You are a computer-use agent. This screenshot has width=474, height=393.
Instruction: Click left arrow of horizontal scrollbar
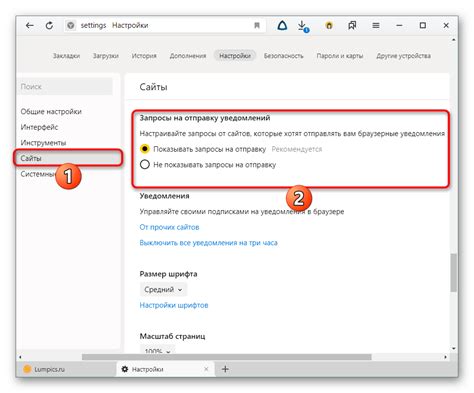[20, 357]
